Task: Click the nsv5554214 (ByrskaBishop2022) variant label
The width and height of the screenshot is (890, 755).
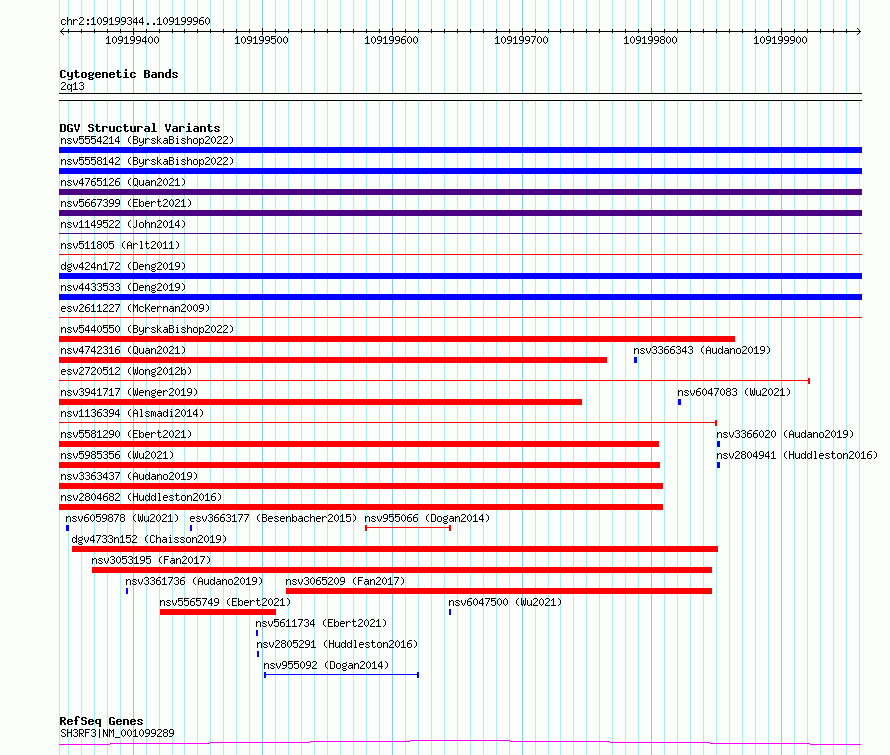Action: point(147,140)
